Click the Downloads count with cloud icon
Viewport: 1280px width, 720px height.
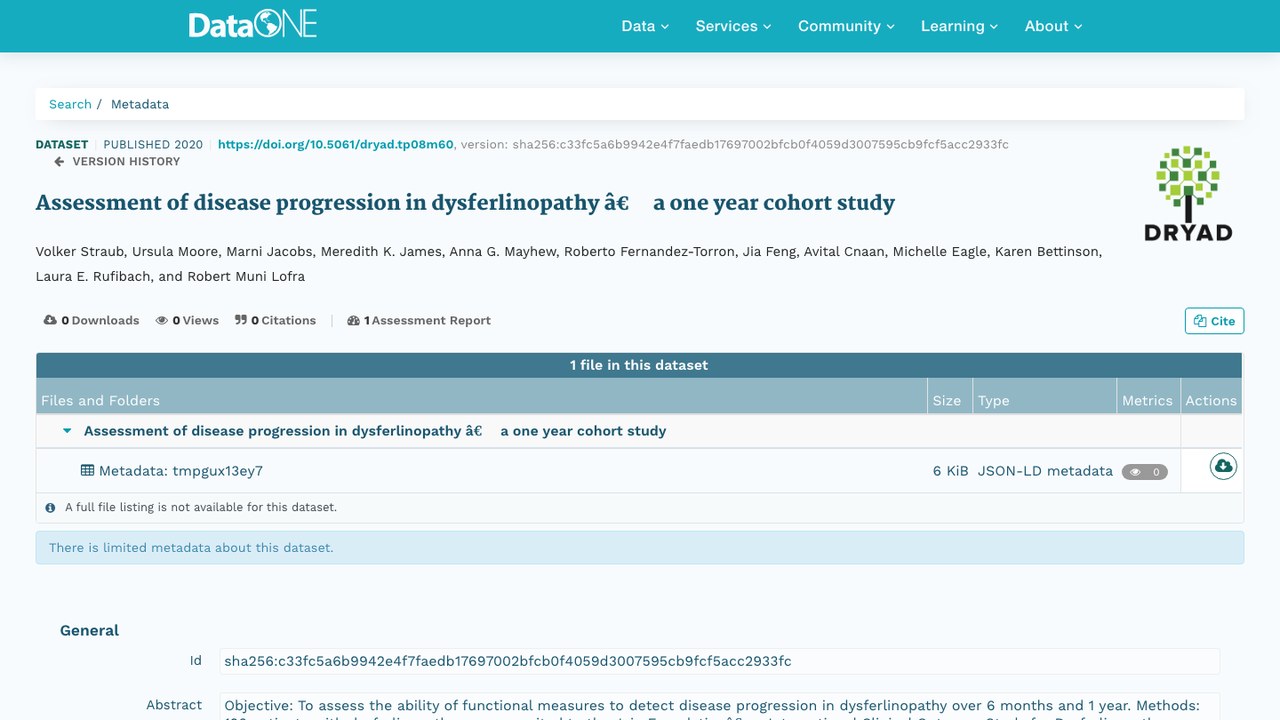[91, 321]
